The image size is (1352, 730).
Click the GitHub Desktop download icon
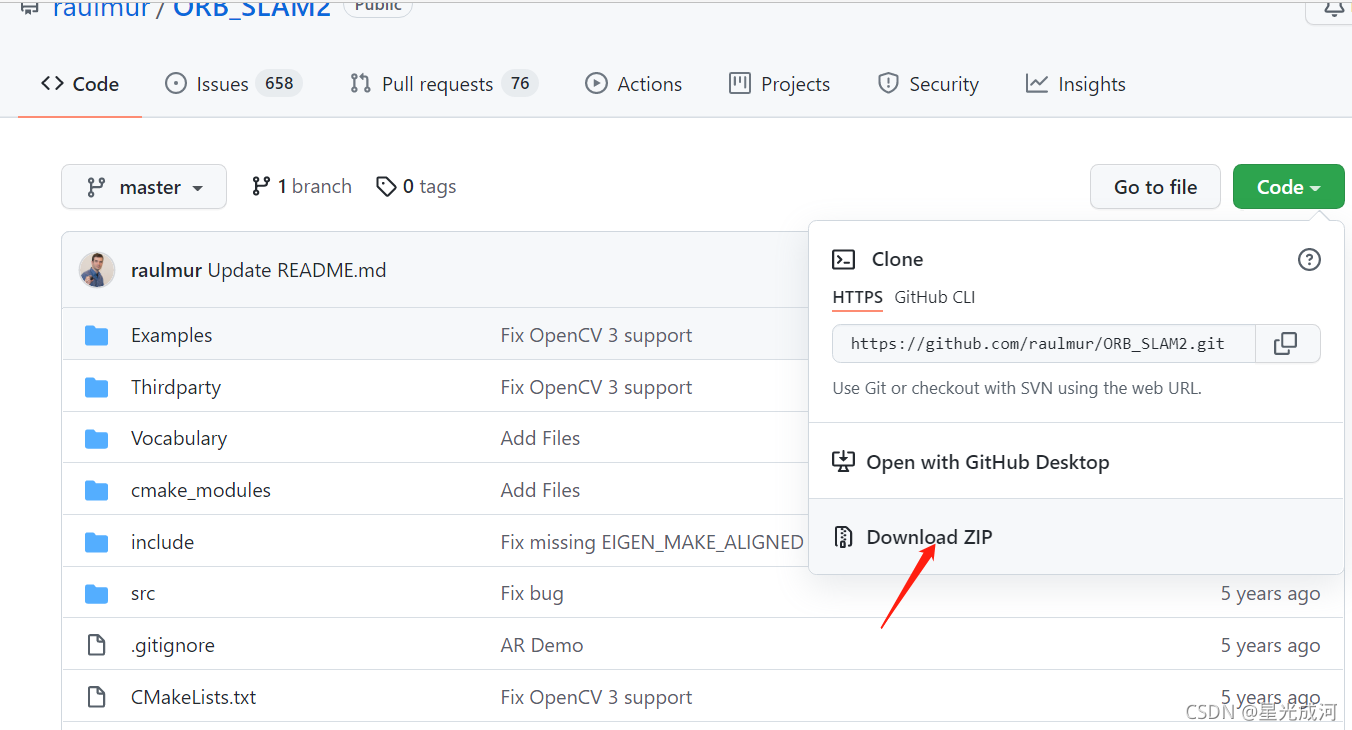pos(844,462)
